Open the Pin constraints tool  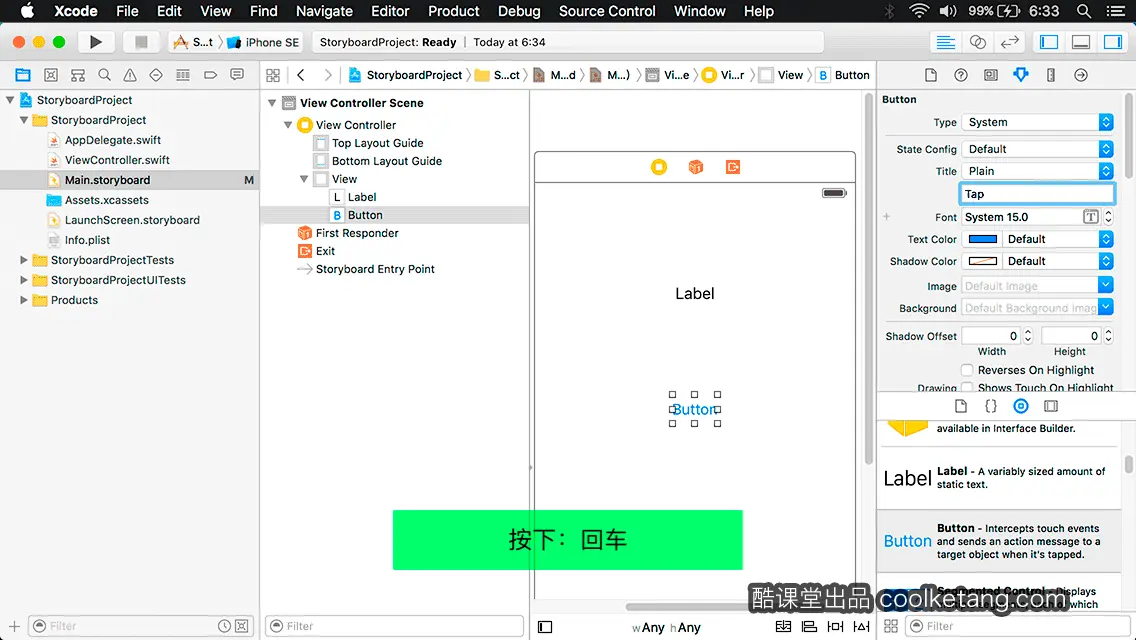(x=835, y=626)
